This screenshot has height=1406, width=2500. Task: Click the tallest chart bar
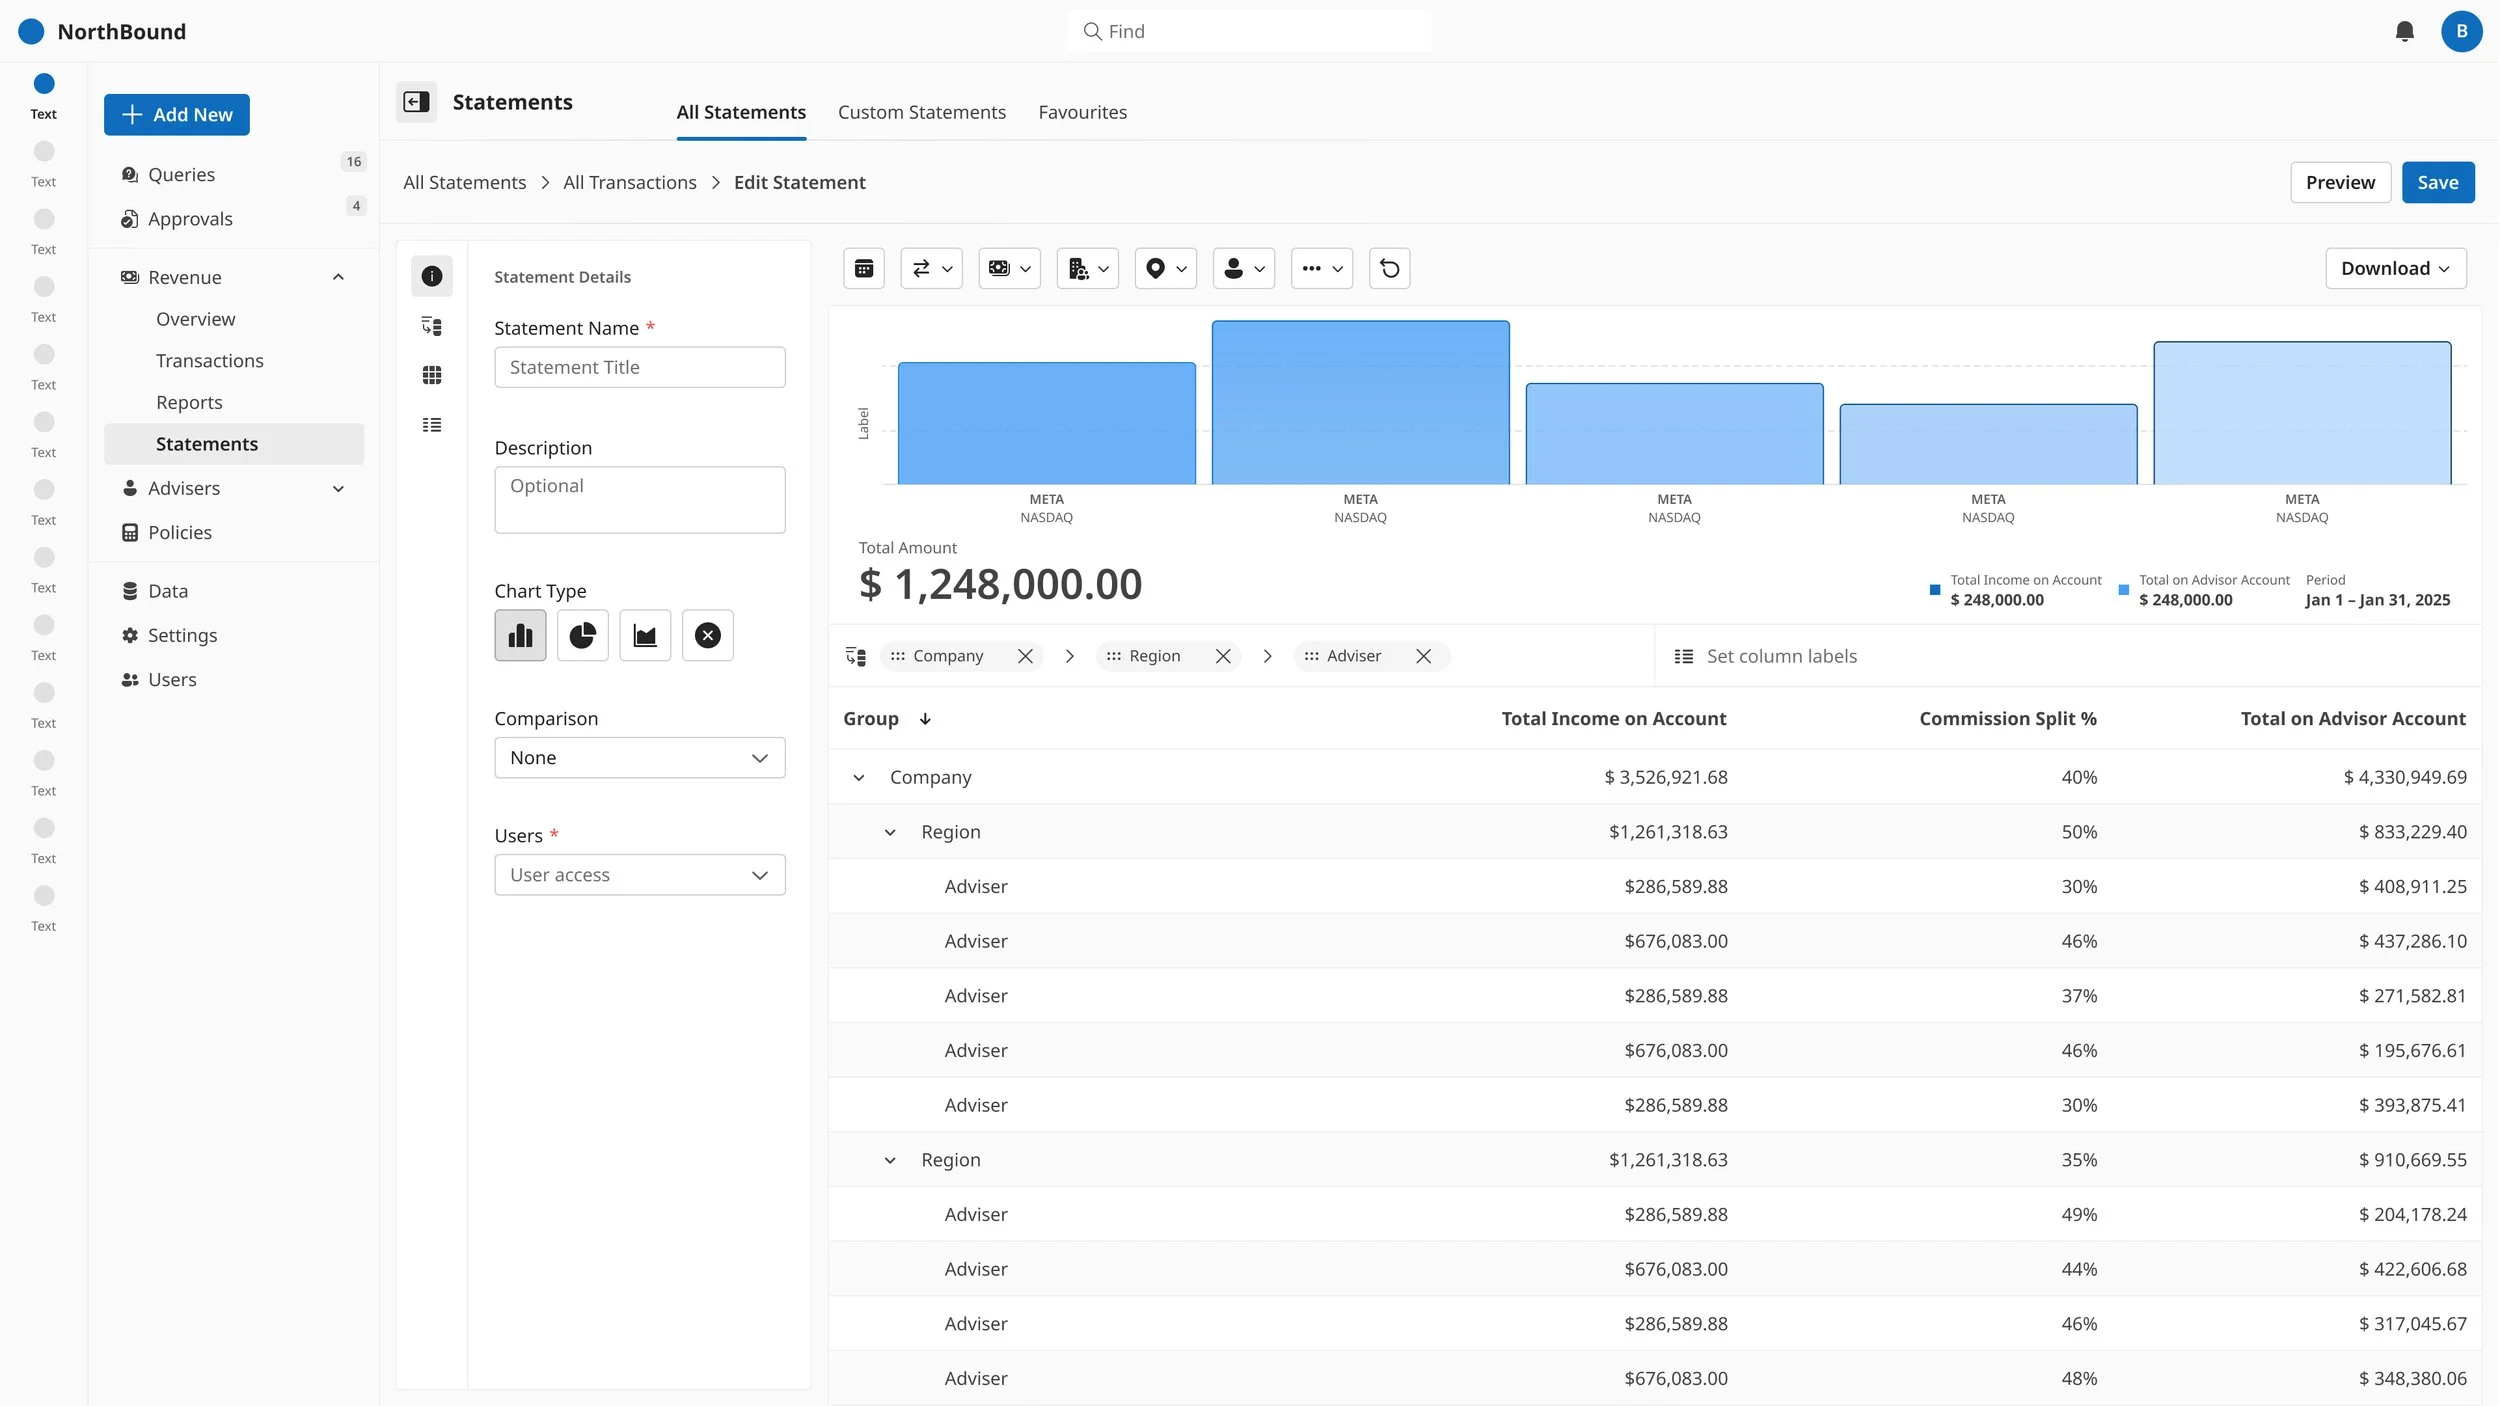[x=1360, y=402]
